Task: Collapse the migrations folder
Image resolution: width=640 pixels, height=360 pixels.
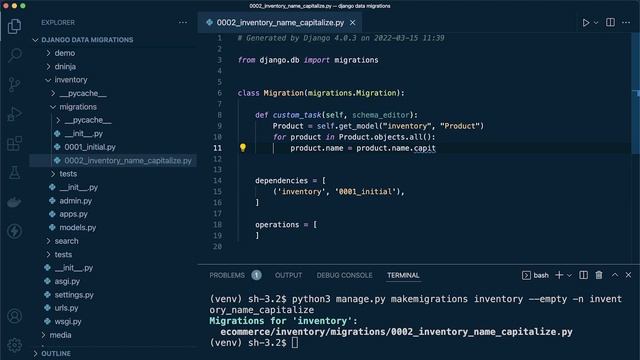Action: [x=78, y=107]
